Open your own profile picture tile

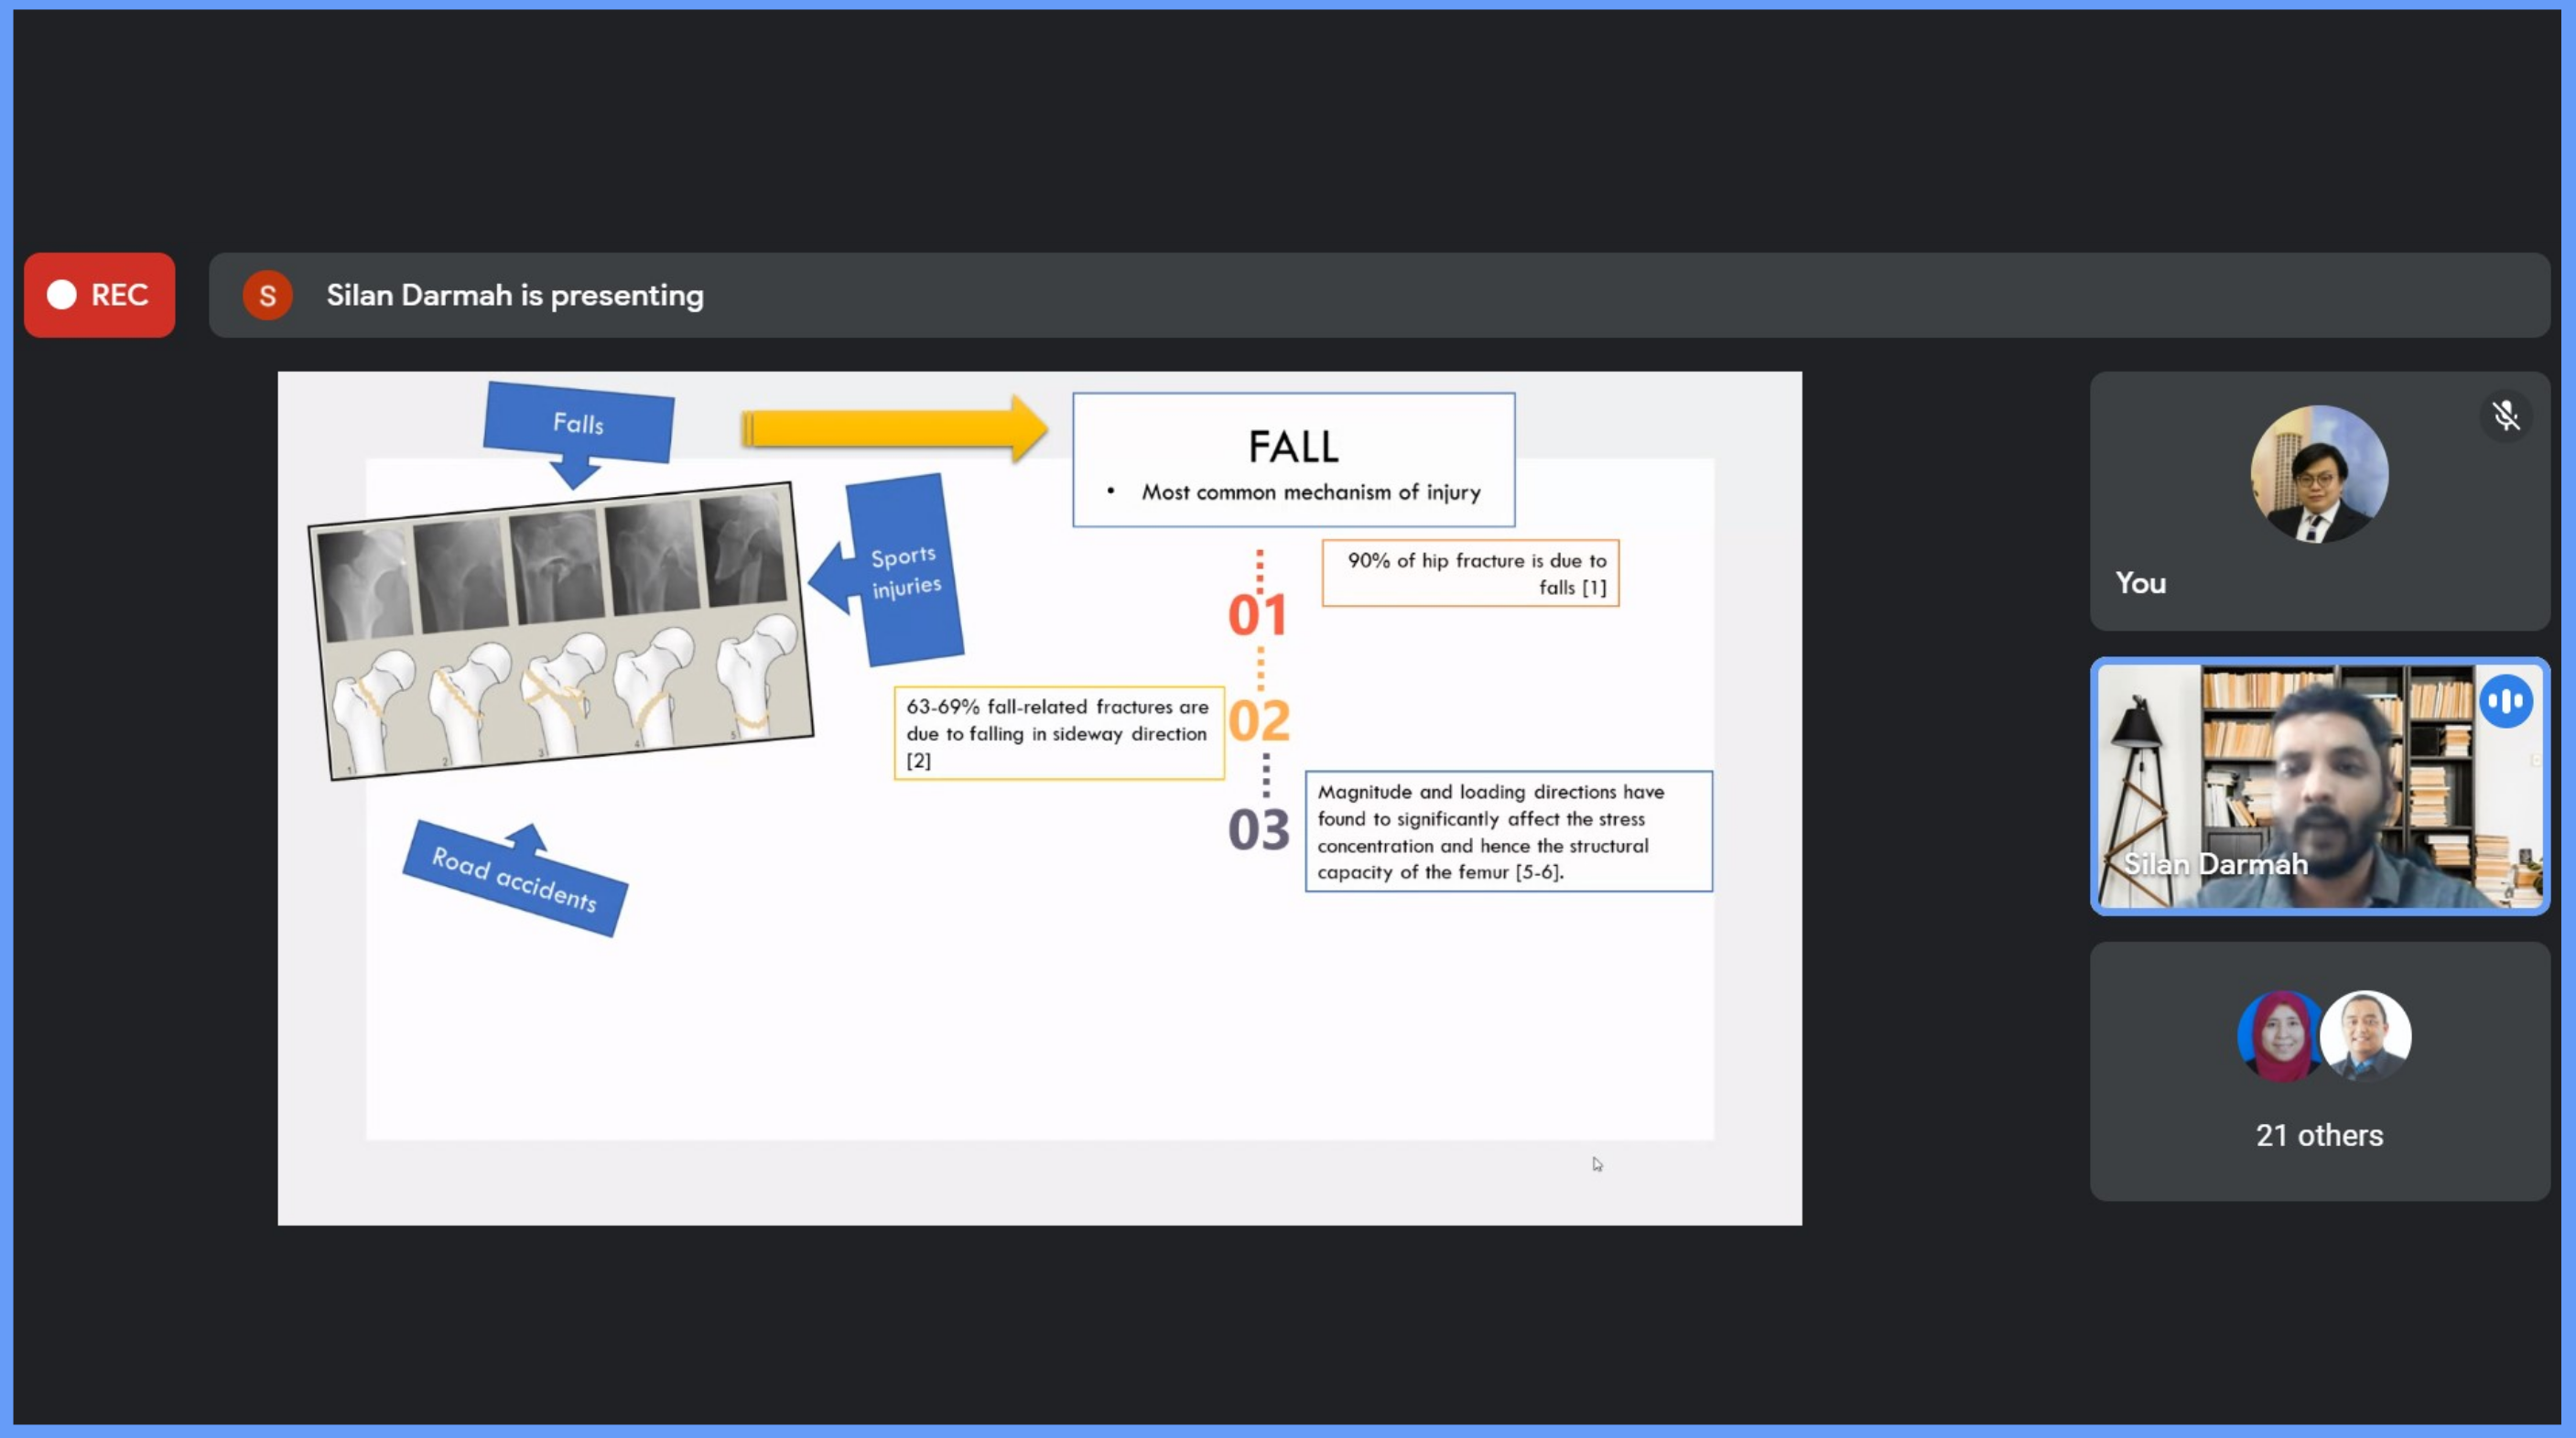tap(2318, 474)
